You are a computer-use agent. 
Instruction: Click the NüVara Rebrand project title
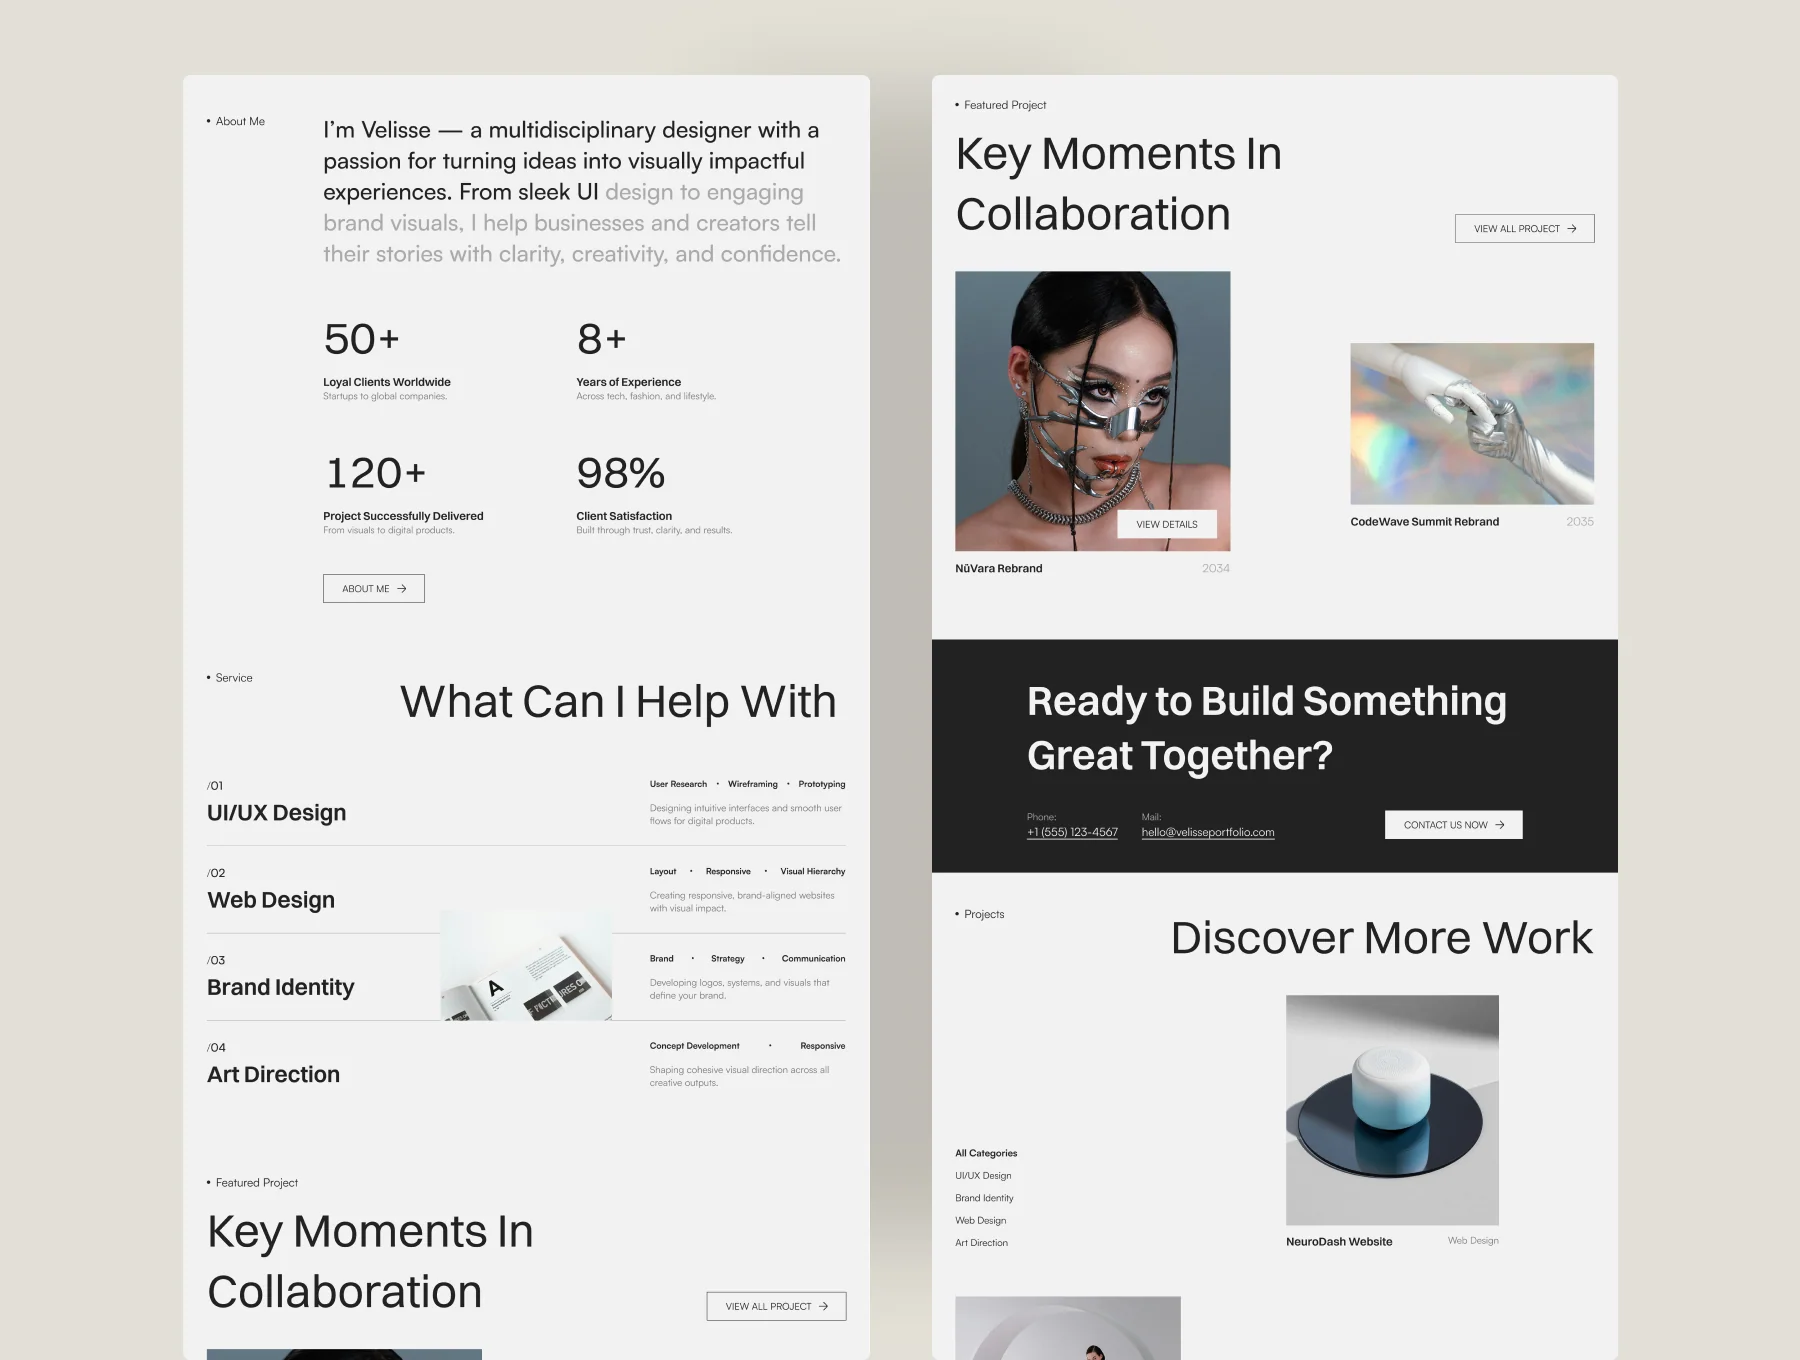[998, 568]
